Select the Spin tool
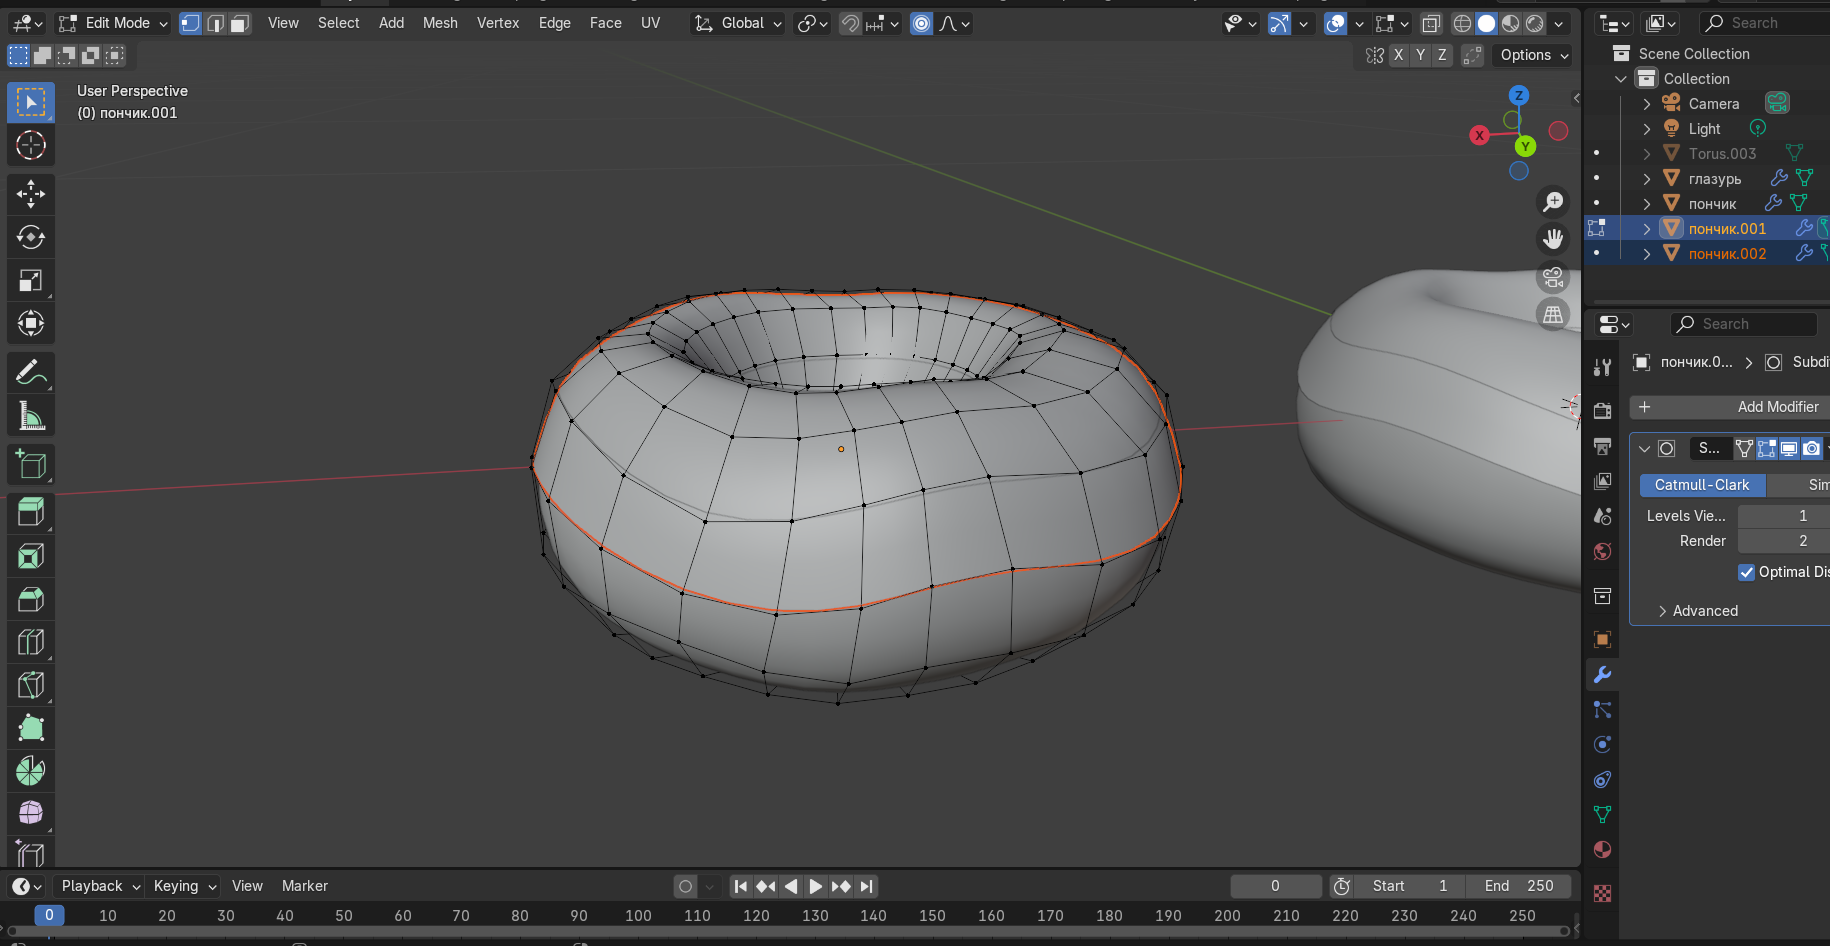This screenshot has width=1830, height=946. click(x=31, y=771)
